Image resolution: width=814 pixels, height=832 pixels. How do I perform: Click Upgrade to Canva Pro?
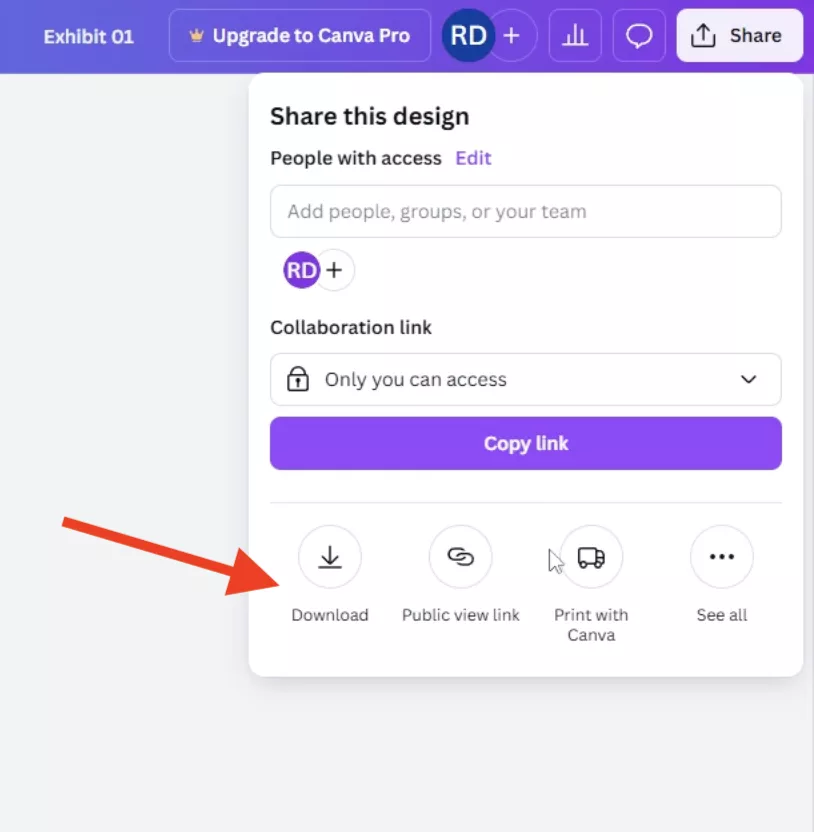tap(300, 36)
